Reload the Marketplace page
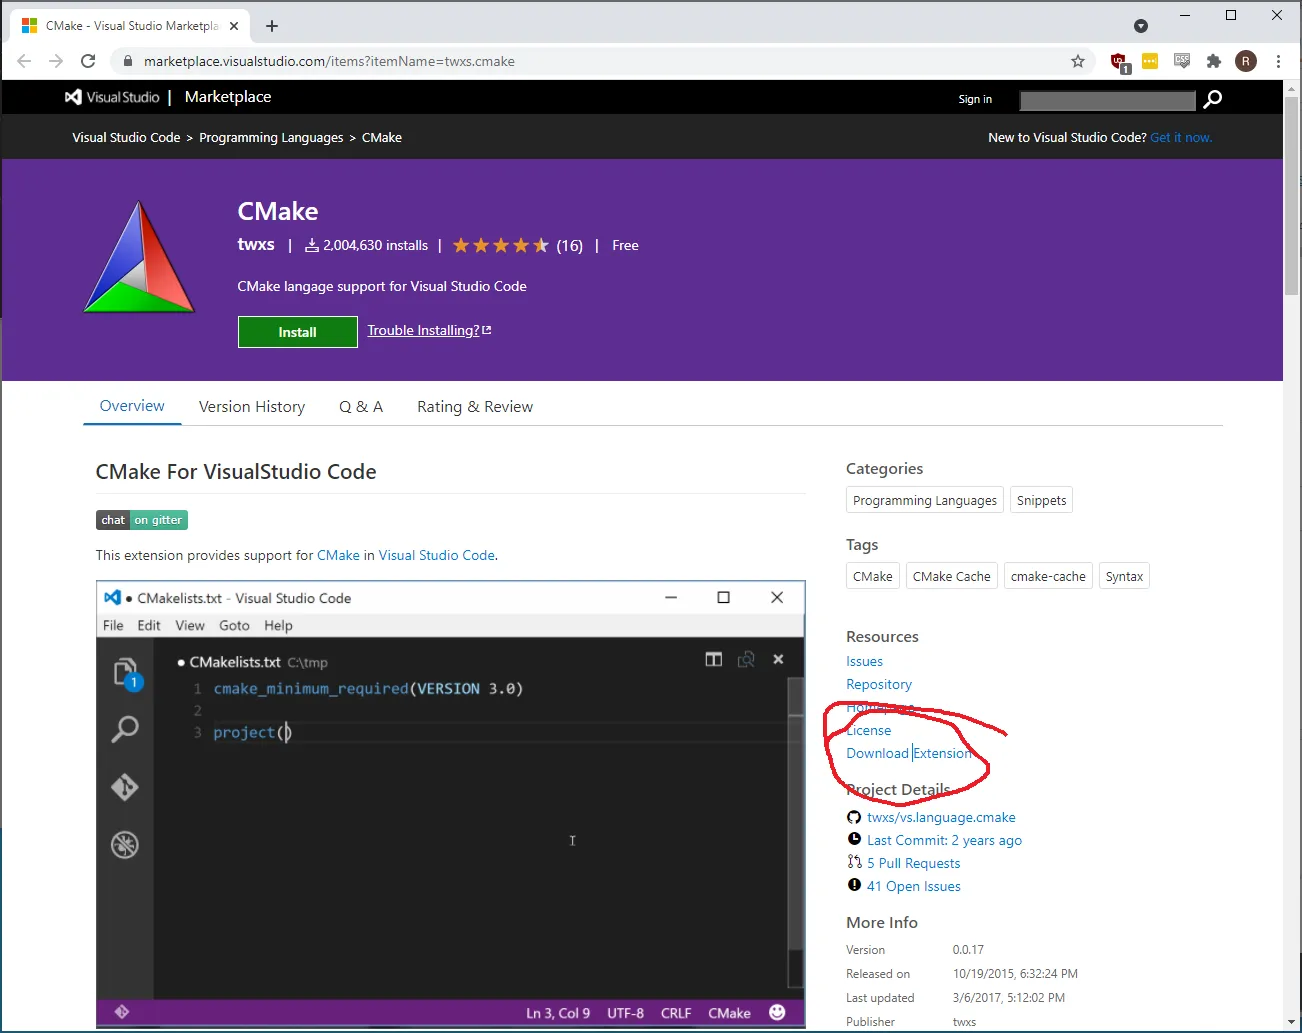 click(88, 61)
